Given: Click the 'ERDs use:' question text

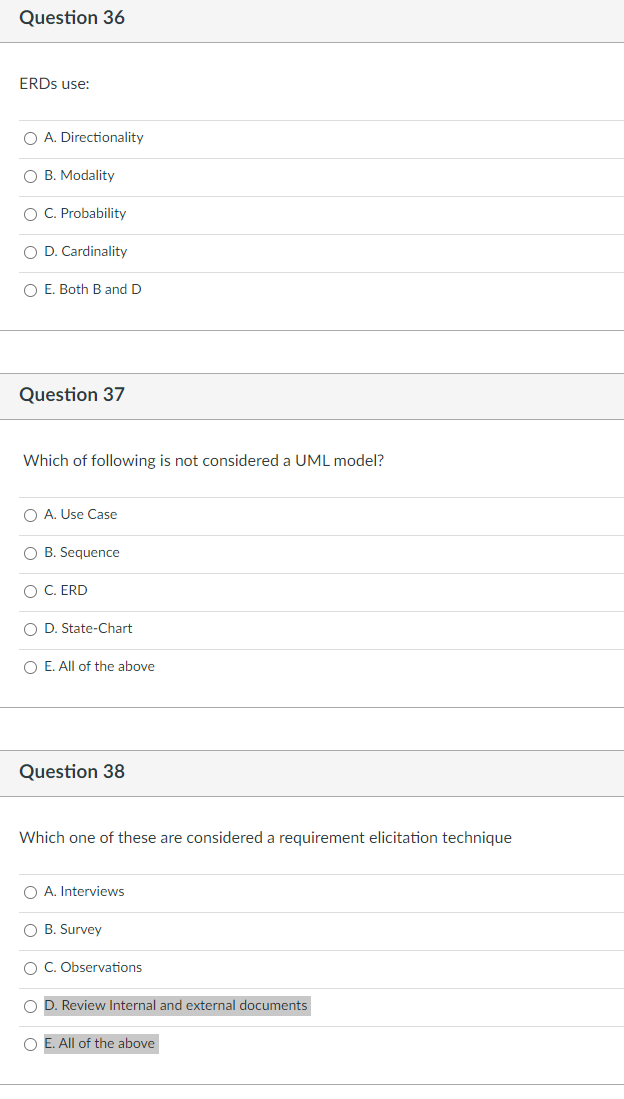Looking at the screenshot, I should tap(54, 83).
